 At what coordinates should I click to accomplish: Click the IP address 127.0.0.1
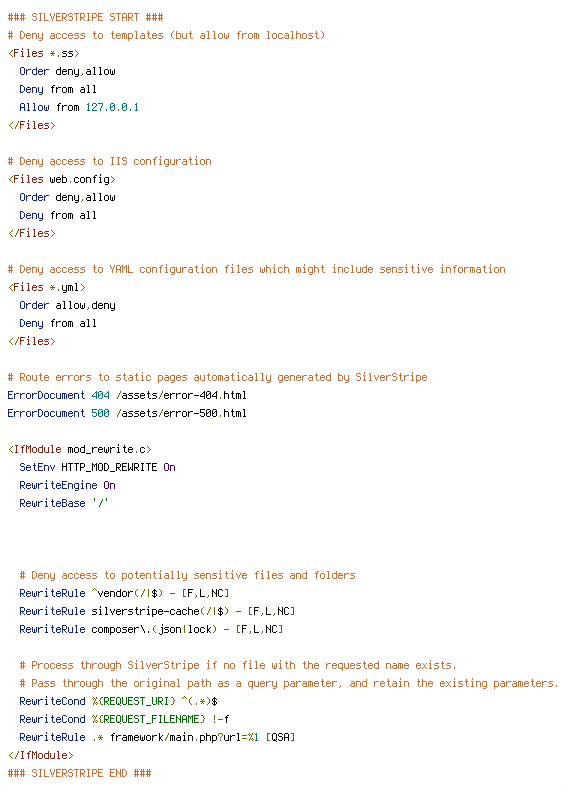[x=112, y=107]
